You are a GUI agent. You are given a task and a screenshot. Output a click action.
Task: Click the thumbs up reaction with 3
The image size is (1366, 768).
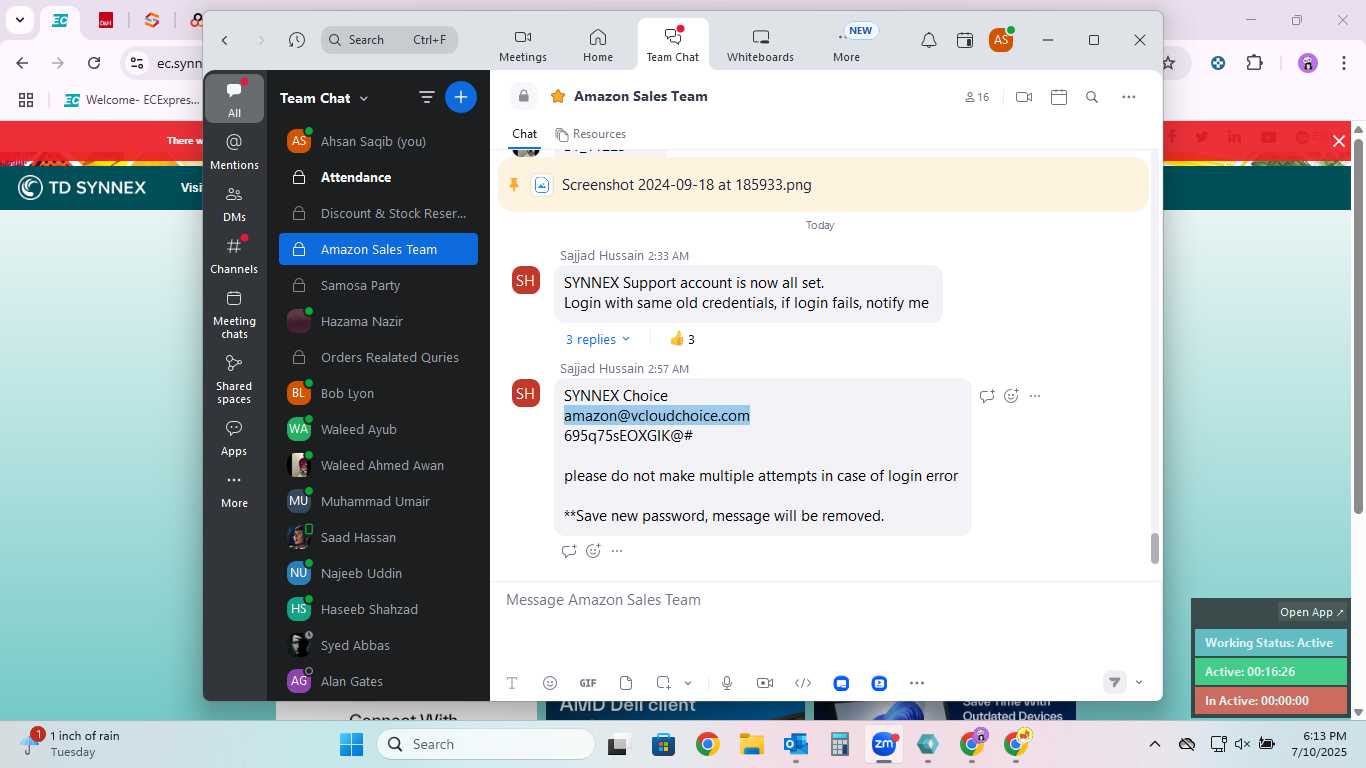point(682,339)
